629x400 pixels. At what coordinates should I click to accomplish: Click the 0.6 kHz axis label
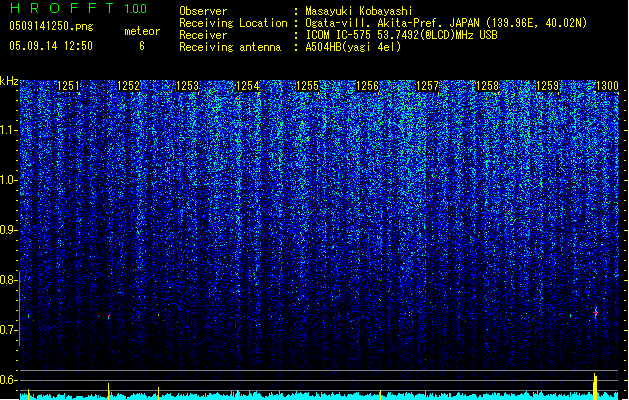[8, 380]
